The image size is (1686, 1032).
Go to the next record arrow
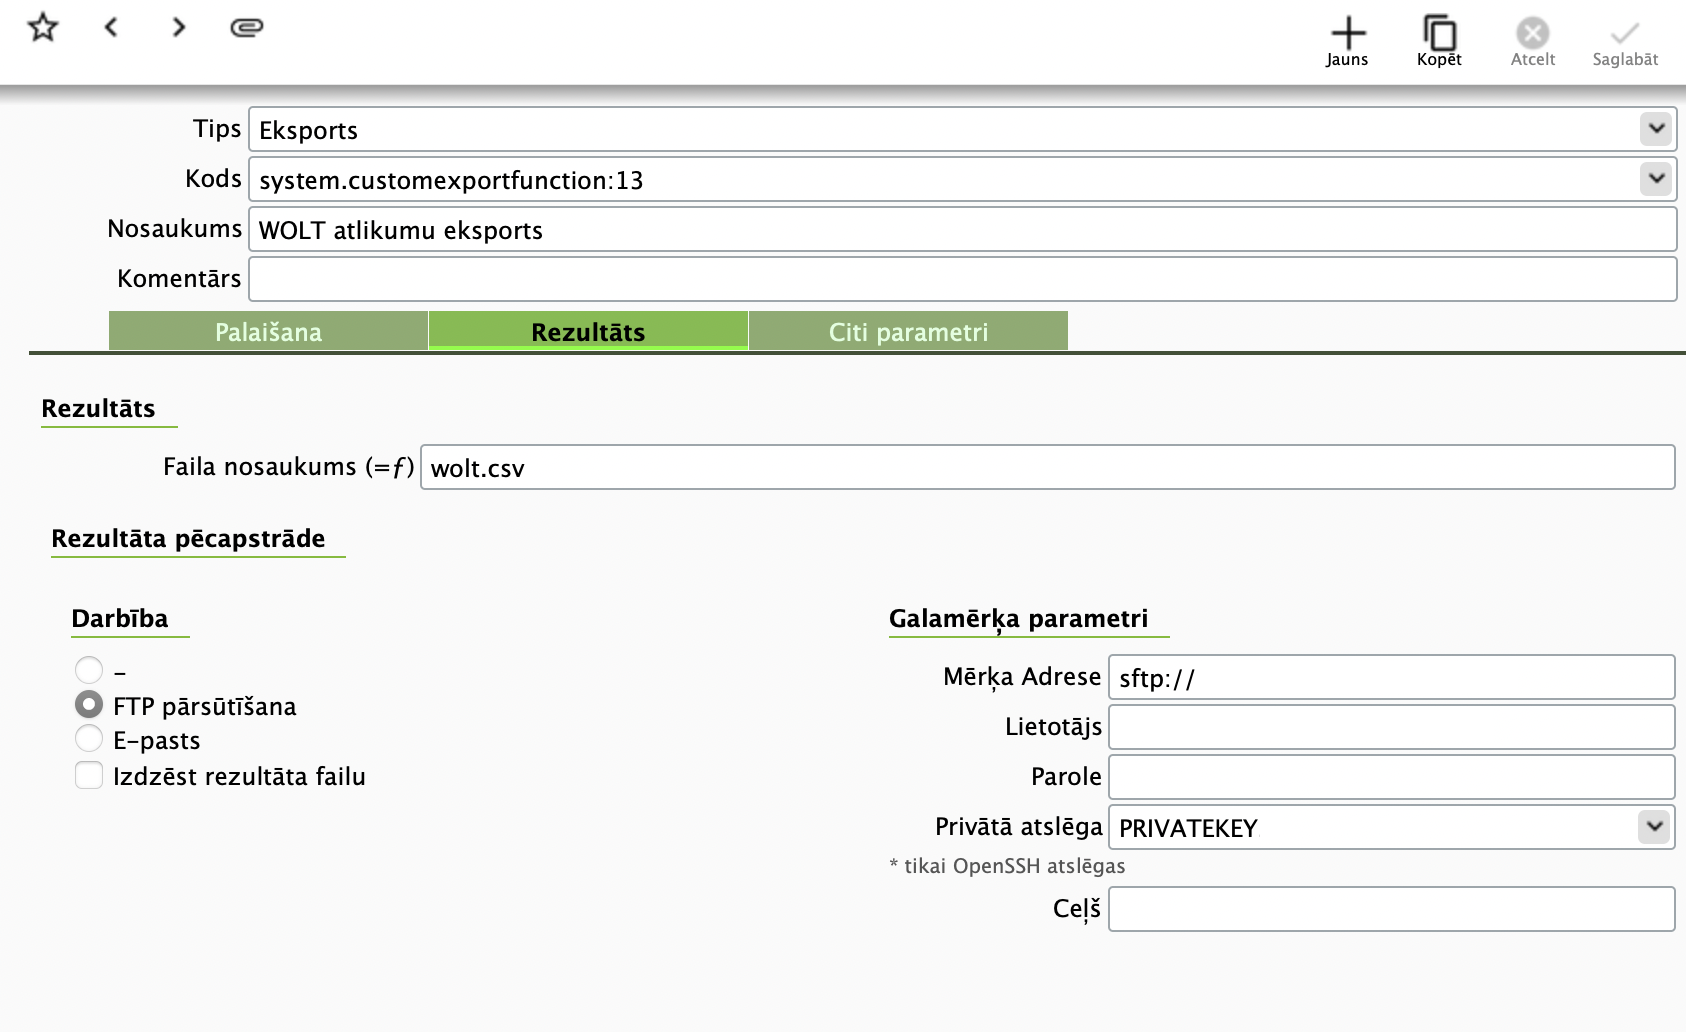[178, 27]
